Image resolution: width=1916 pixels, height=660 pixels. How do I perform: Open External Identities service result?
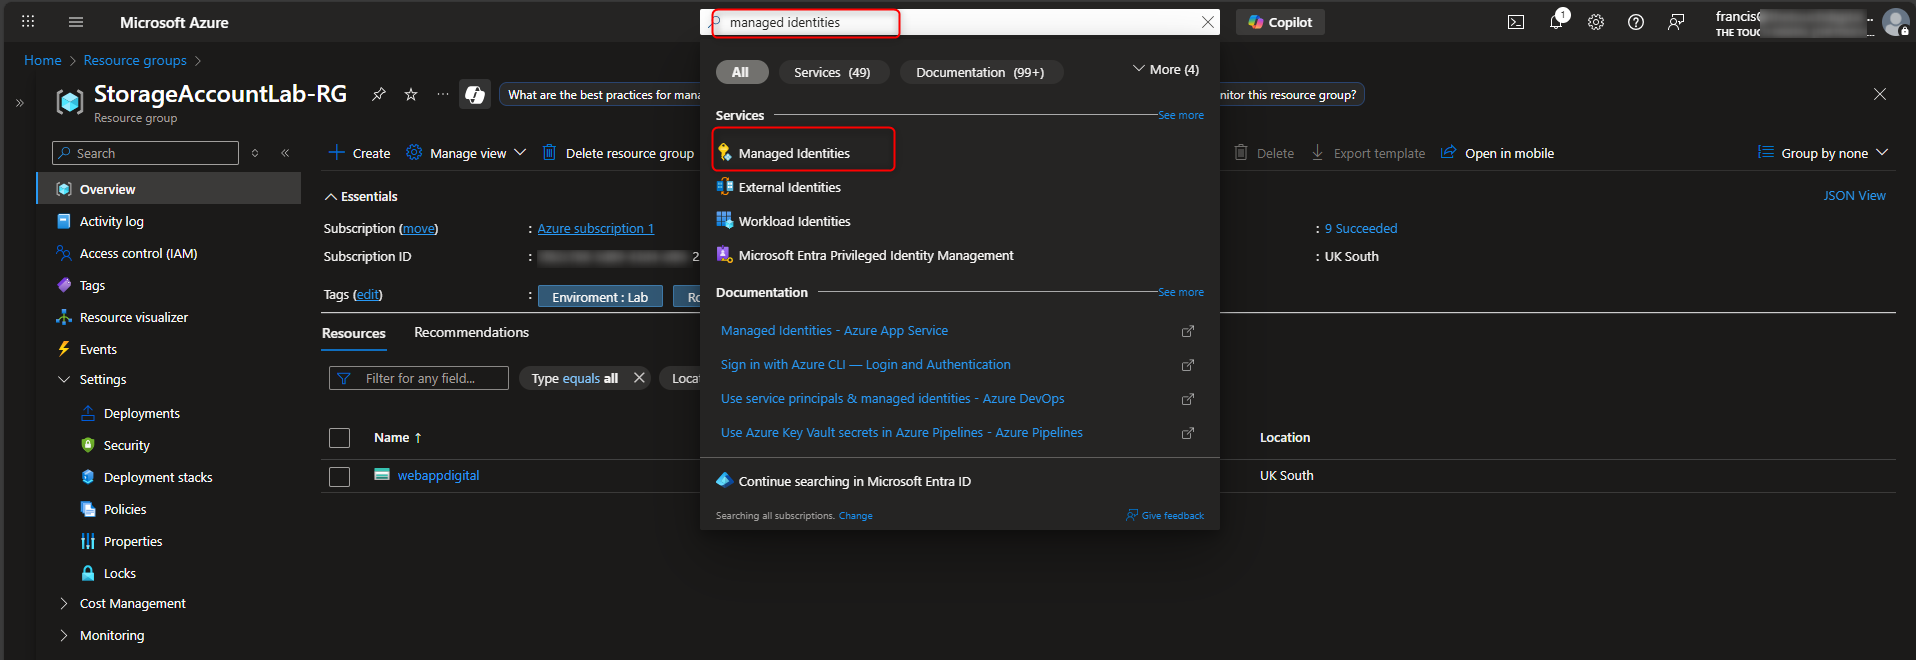tap(789, 187)
